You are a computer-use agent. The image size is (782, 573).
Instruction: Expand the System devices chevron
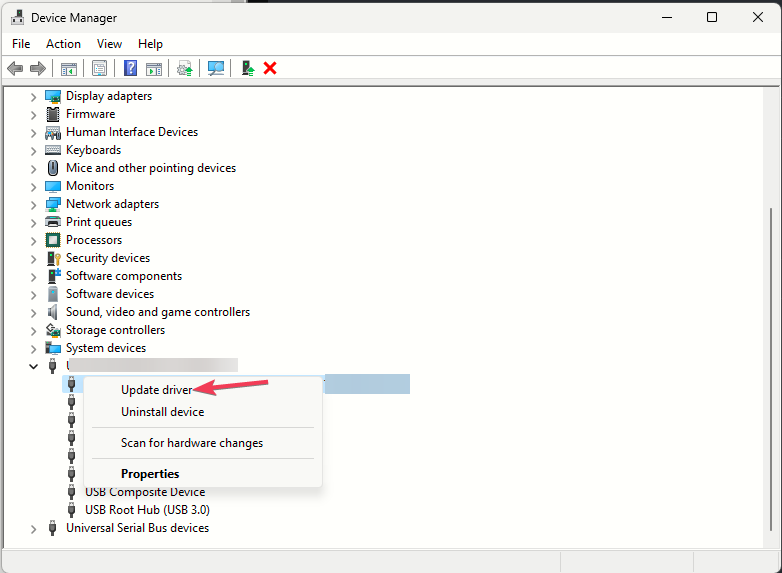coord(33,349)
